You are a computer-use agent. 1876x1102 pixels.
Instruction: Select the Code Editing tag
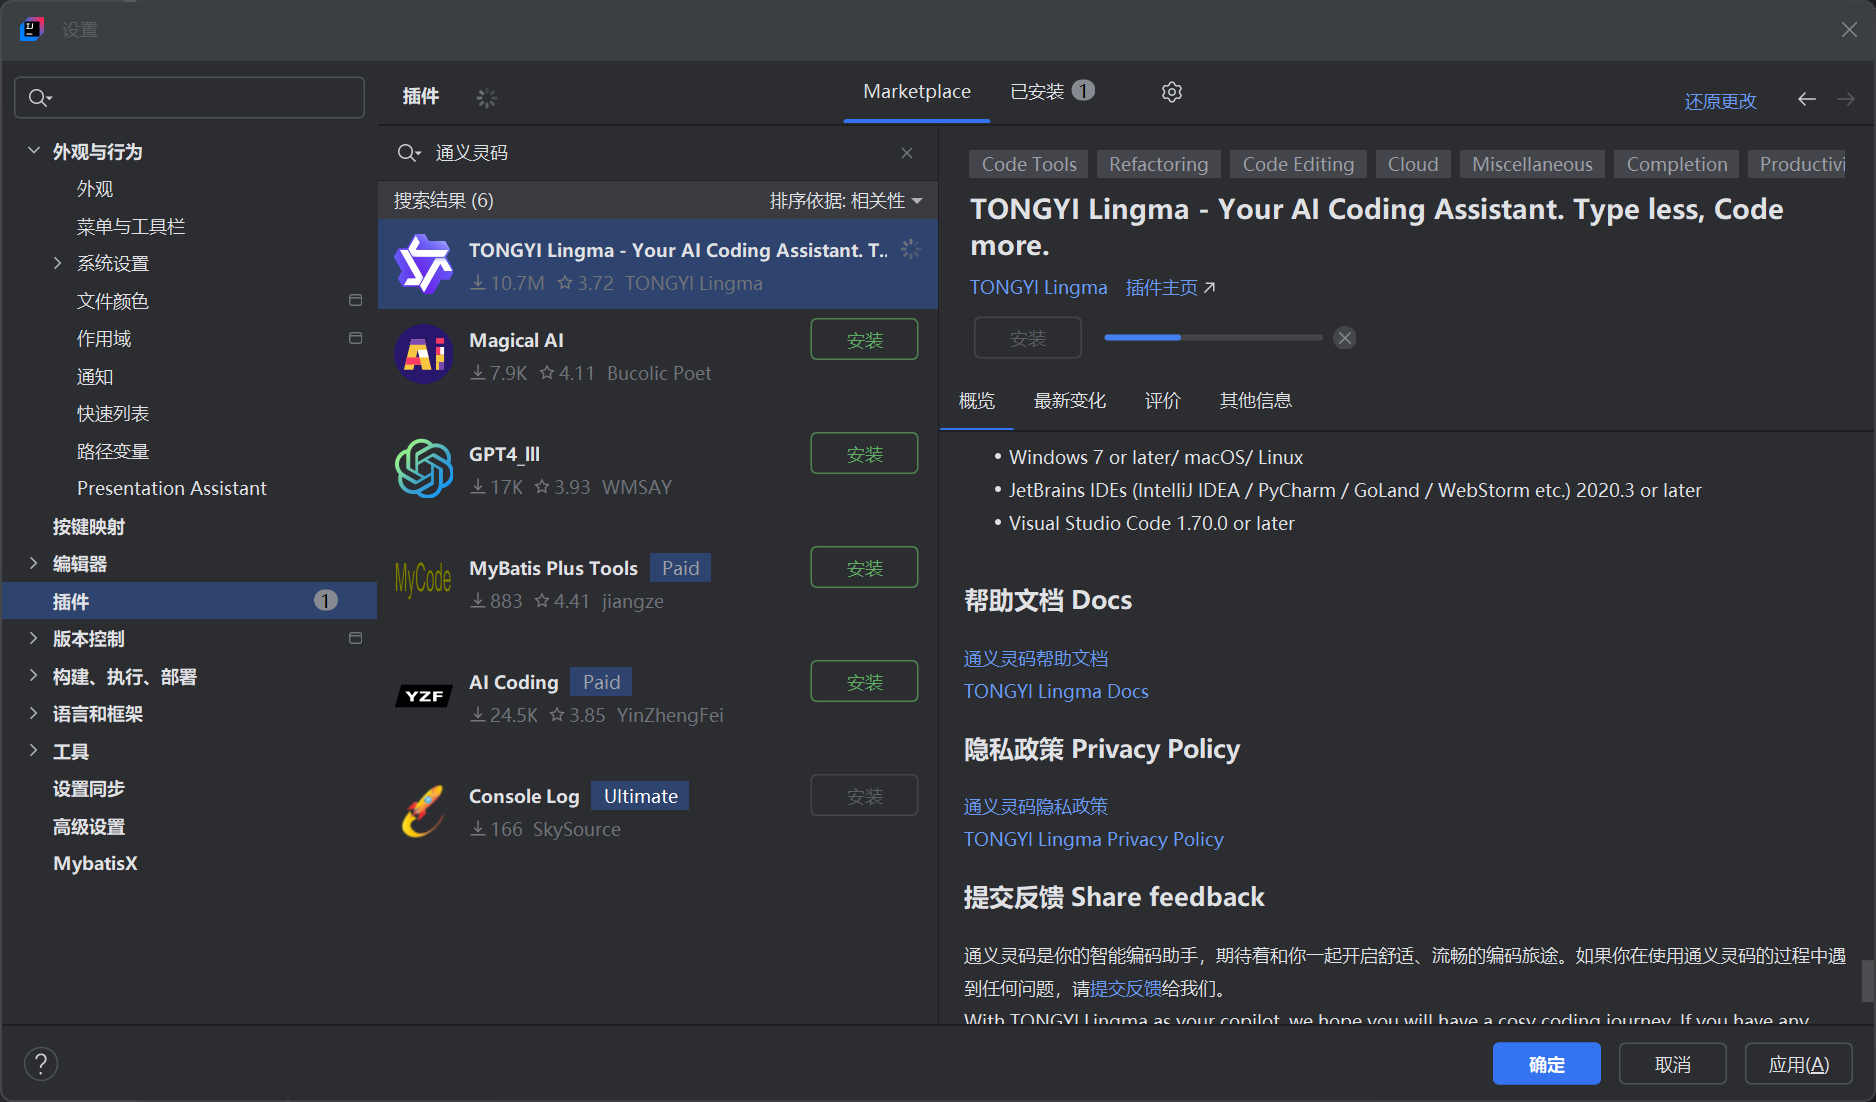(x=1298, y=164)
